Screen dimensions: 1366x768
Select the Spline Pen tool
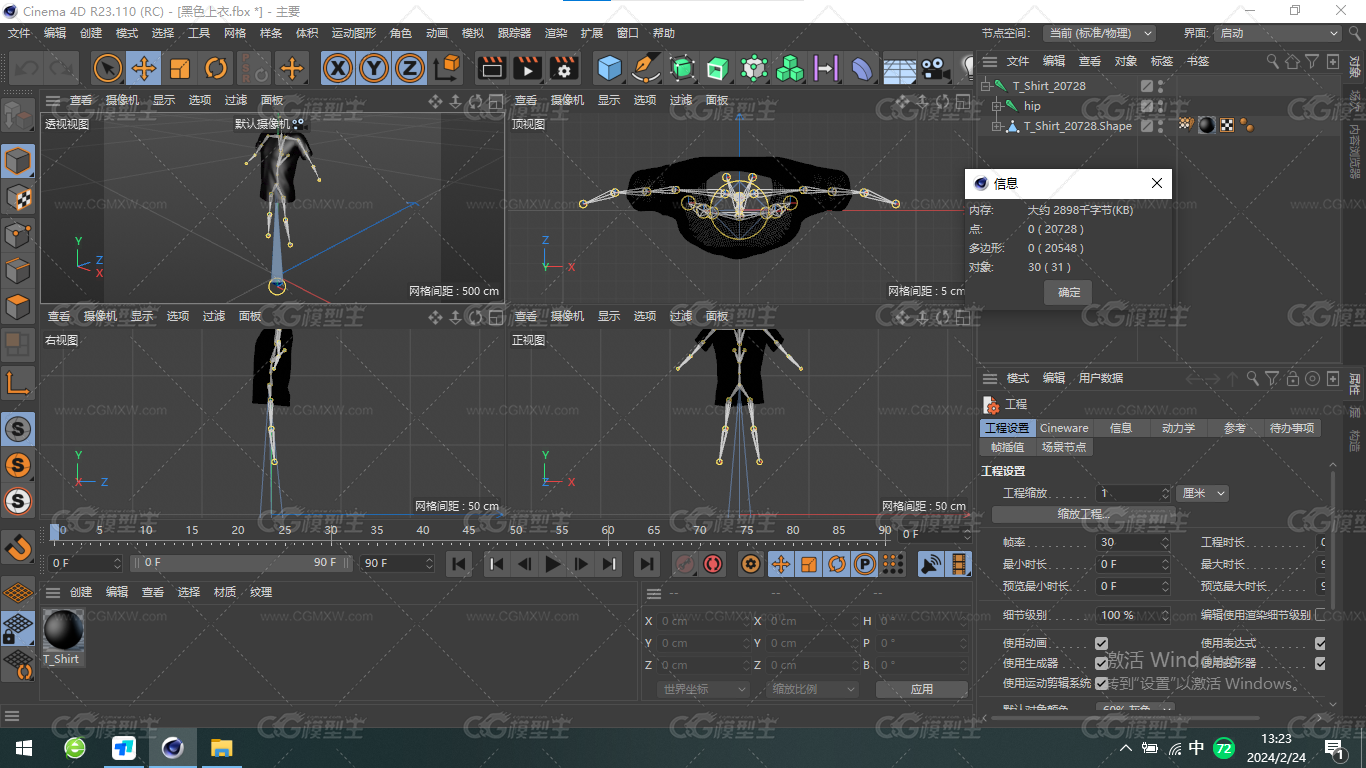[646, 68]
